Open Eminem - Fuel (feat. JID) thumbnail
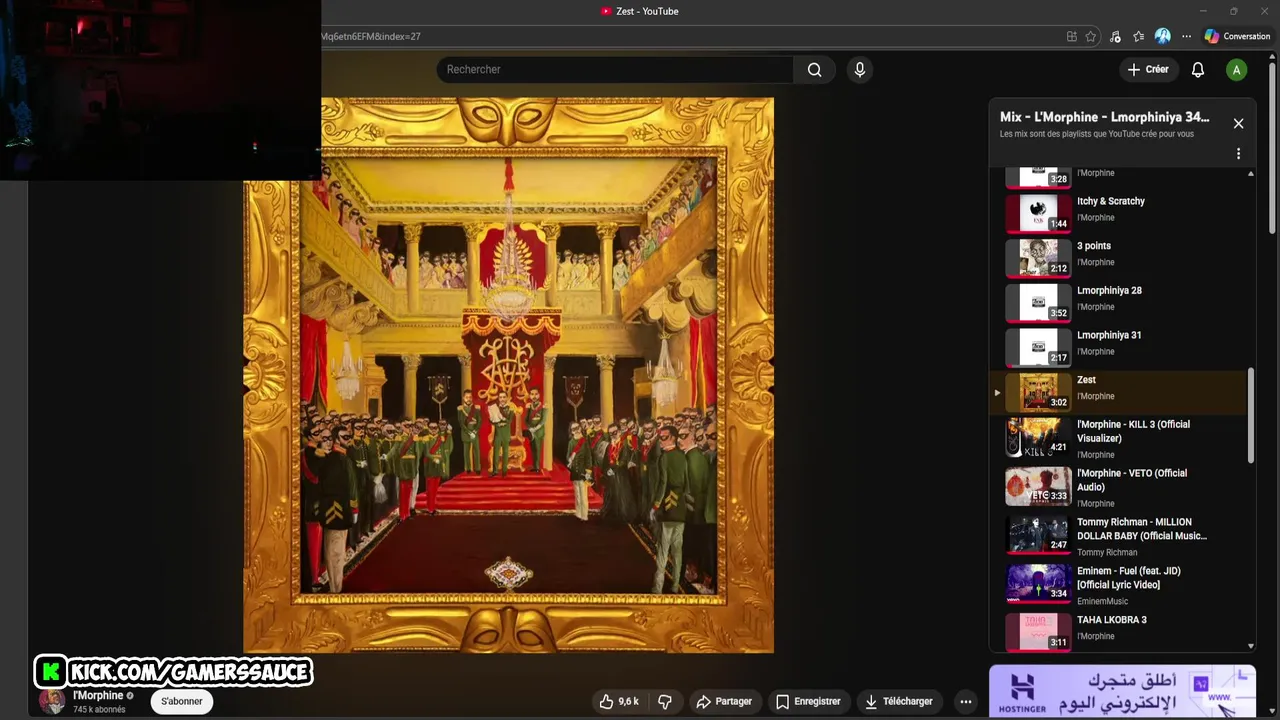This screenshot has height=720, width=1280. (1038, 584)
